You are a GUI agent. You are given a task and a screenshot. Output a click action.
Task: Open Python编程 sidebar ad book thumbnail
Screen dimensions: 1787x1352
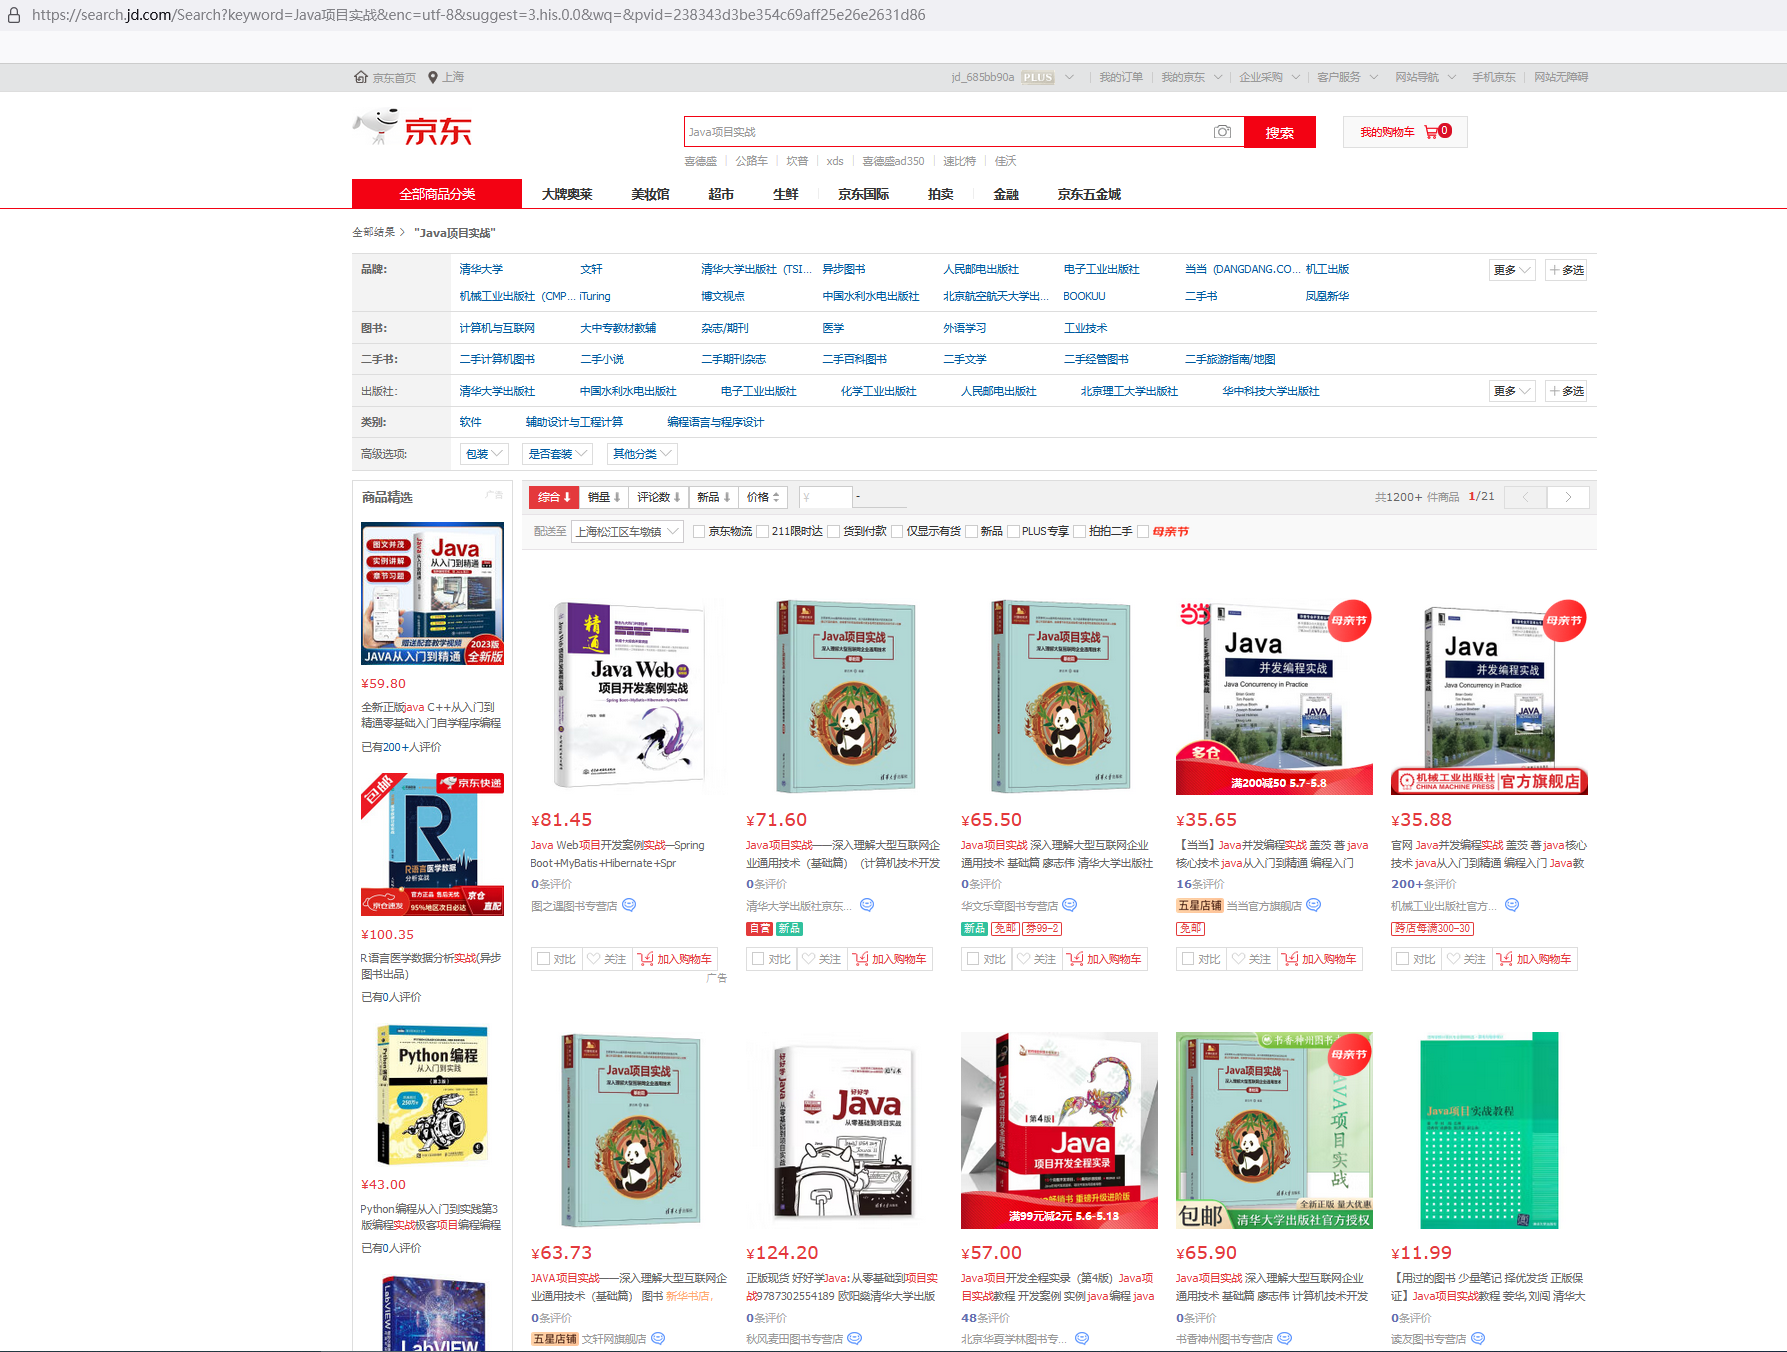(432, 1094)
